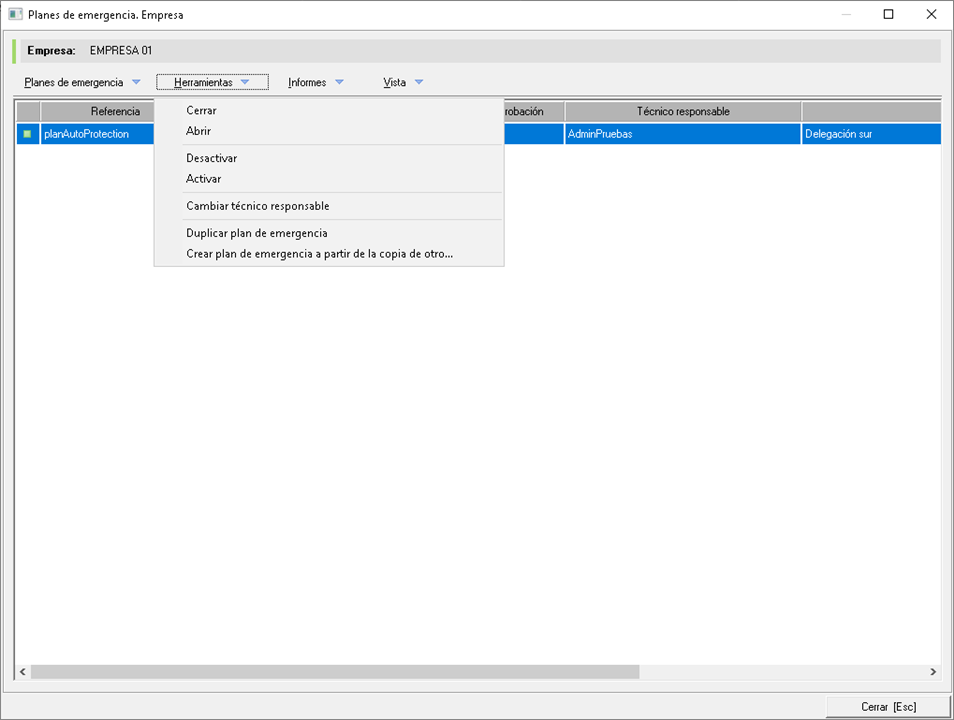Click the horizontal scrollbar right arrow
Viewport: 954px width, 720px height.
click(x=933, y=672)
